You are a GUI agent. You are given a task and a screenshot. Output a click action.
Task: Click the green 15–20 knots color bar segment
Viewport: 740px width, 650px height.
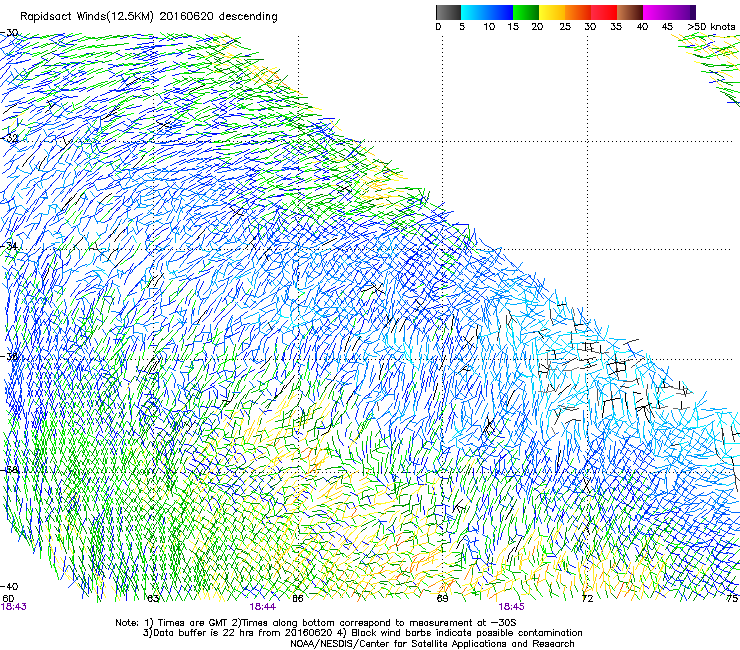[526, 12]
